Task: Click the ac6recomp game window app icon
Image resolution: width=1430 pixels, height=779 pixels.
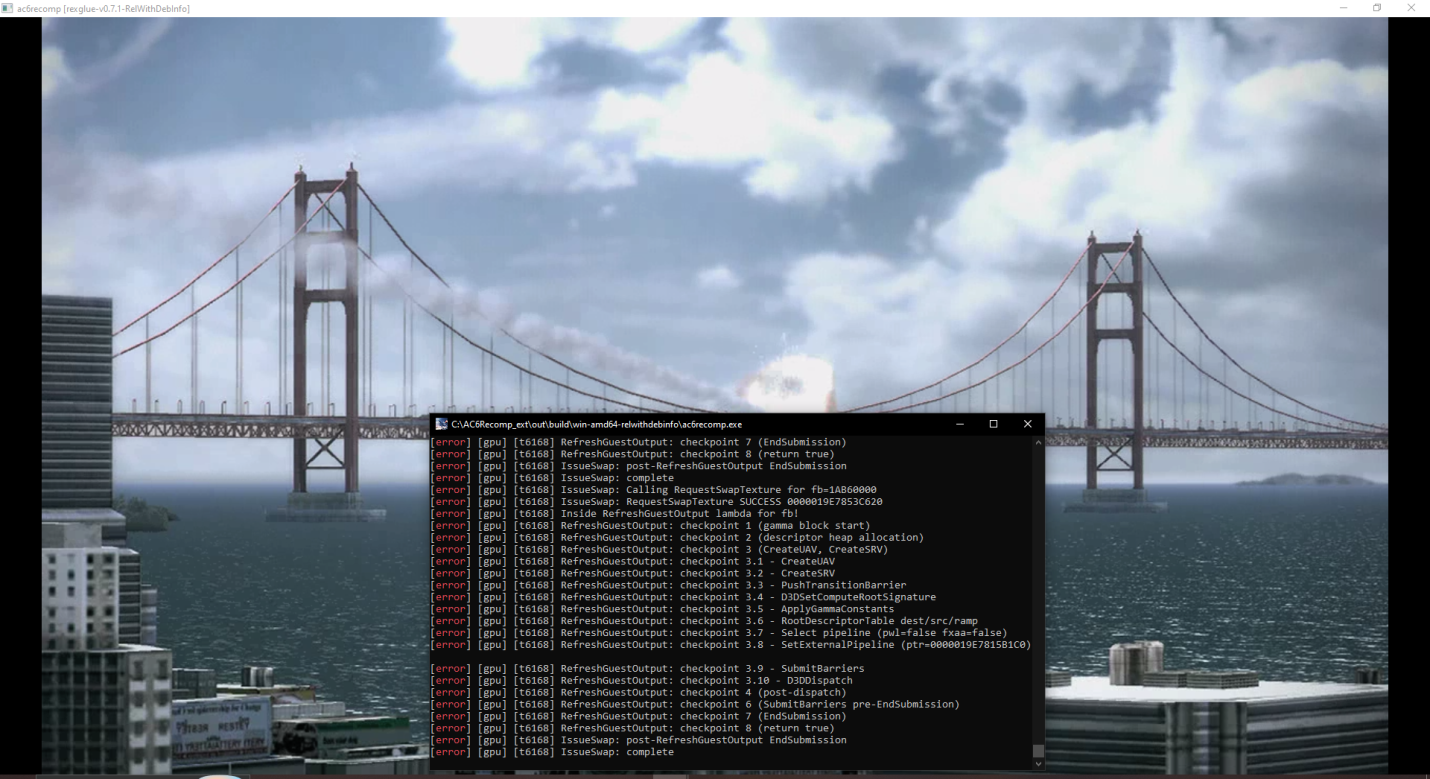Action: (x=8, y=8)
